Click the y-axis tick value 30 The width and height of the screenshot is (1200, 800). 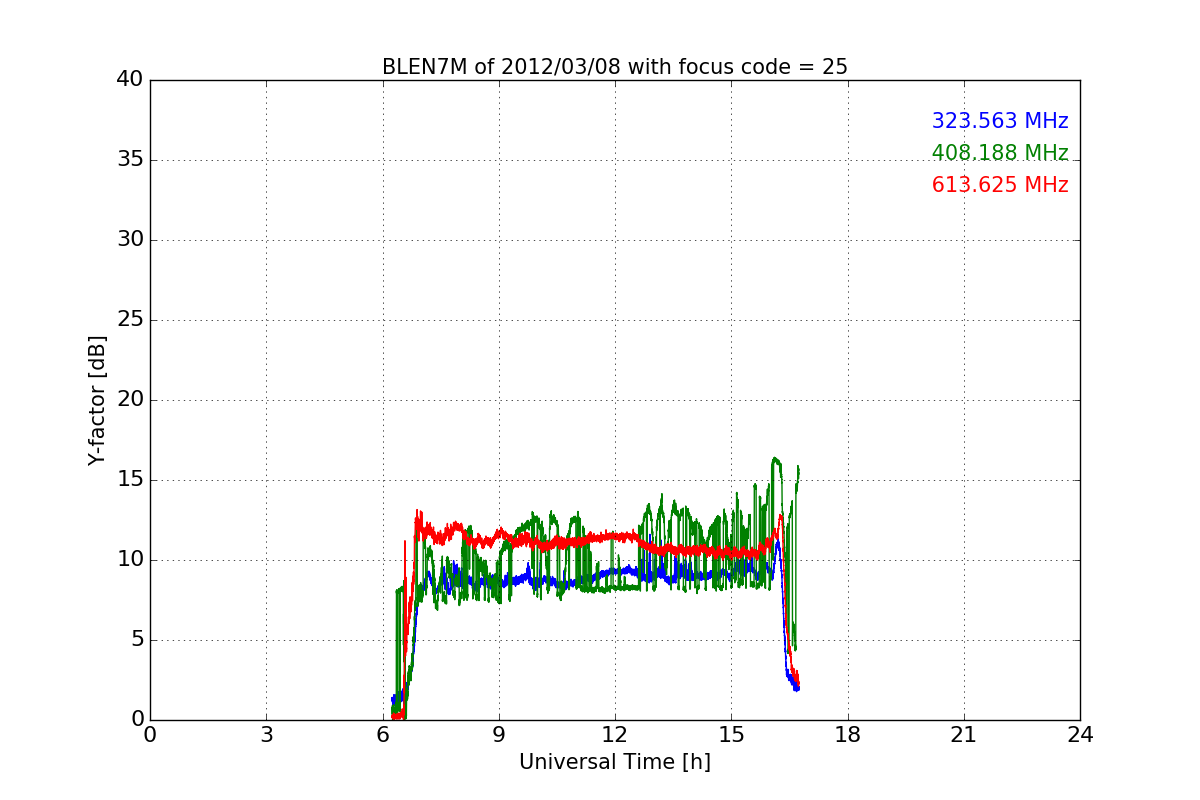[x=130, y=240]
